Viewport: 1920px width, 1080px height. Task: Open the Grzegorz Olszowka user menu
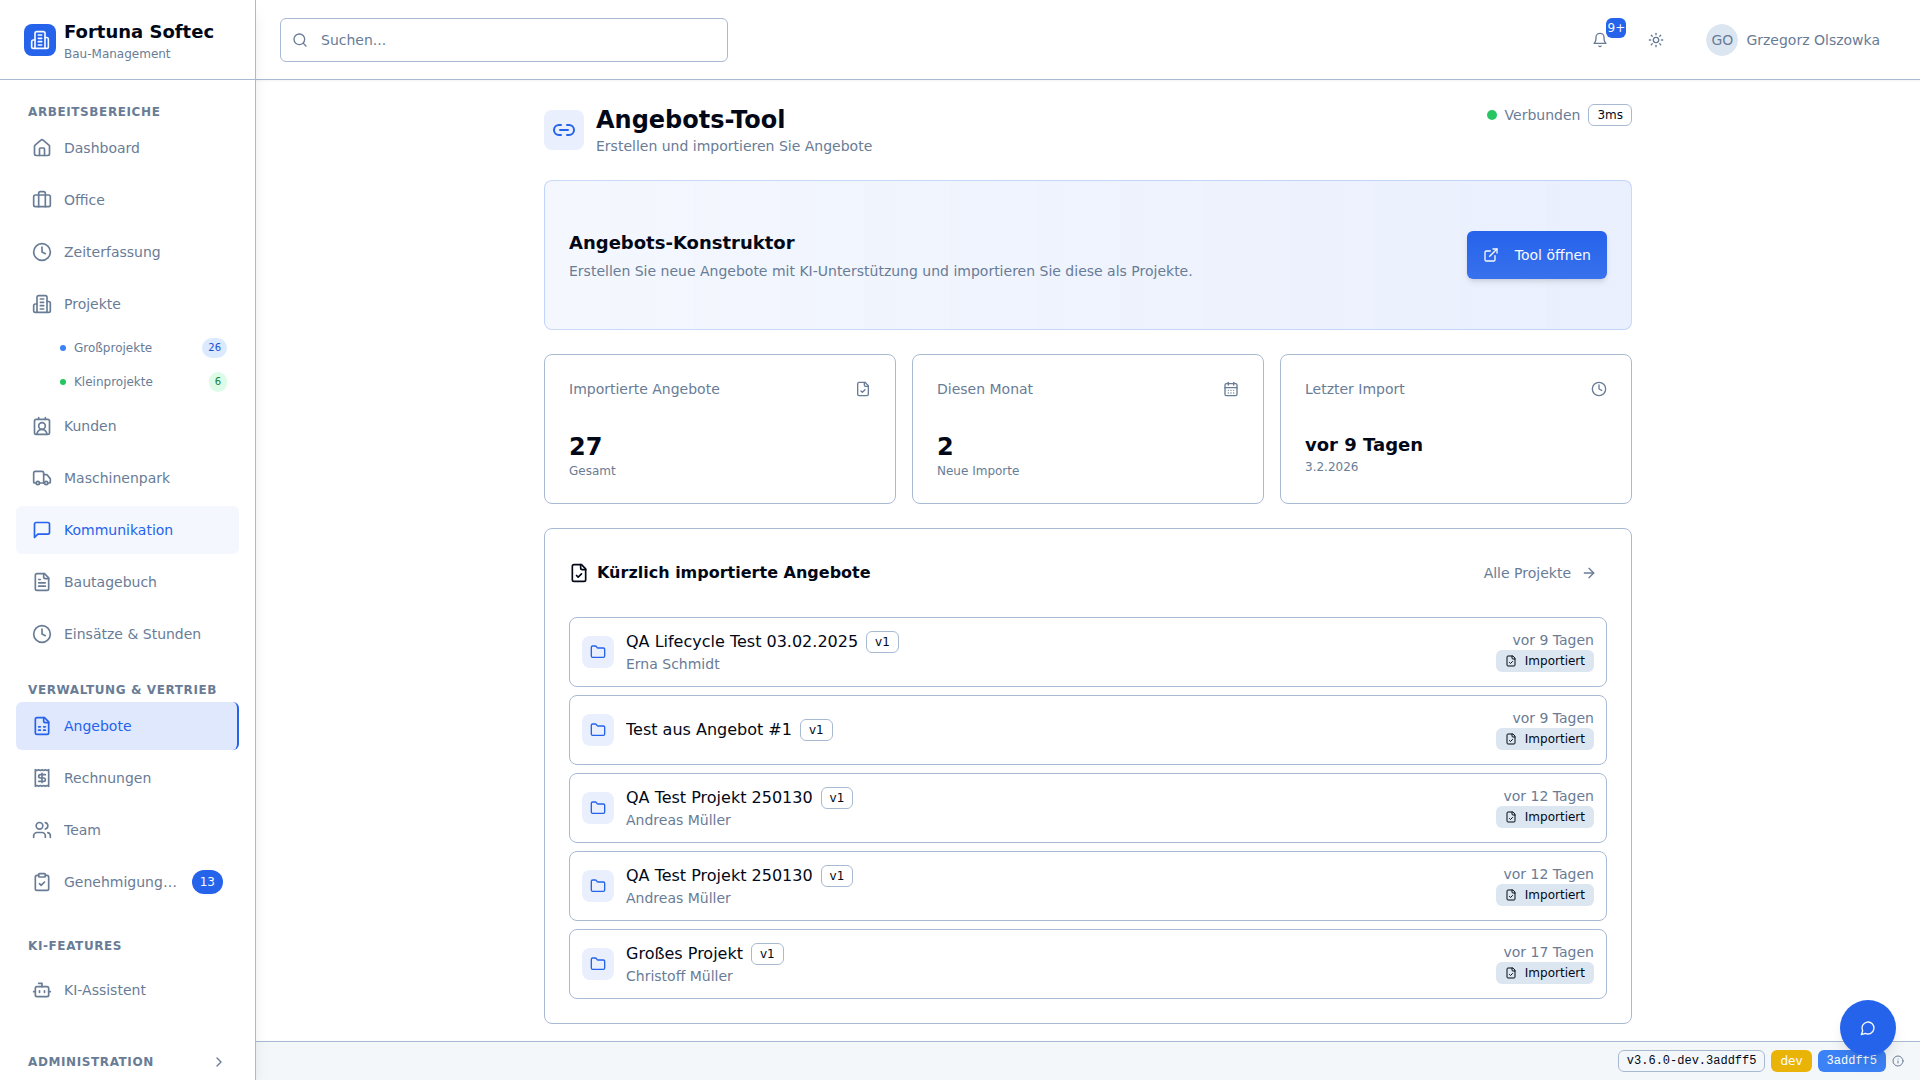point(1793,40)
